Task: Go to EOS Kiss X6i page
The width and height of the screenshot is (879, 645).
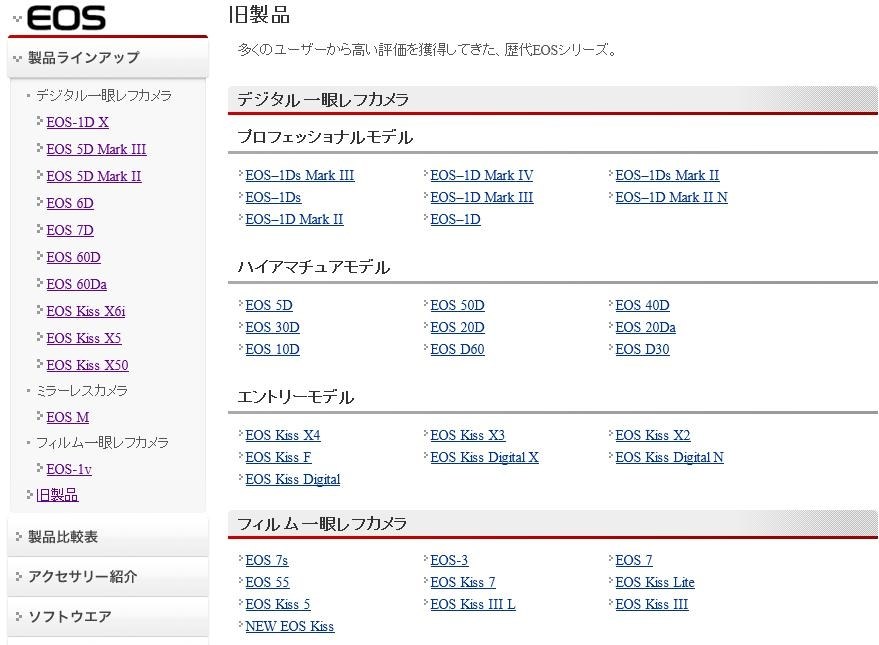Action: click(86, 311)
